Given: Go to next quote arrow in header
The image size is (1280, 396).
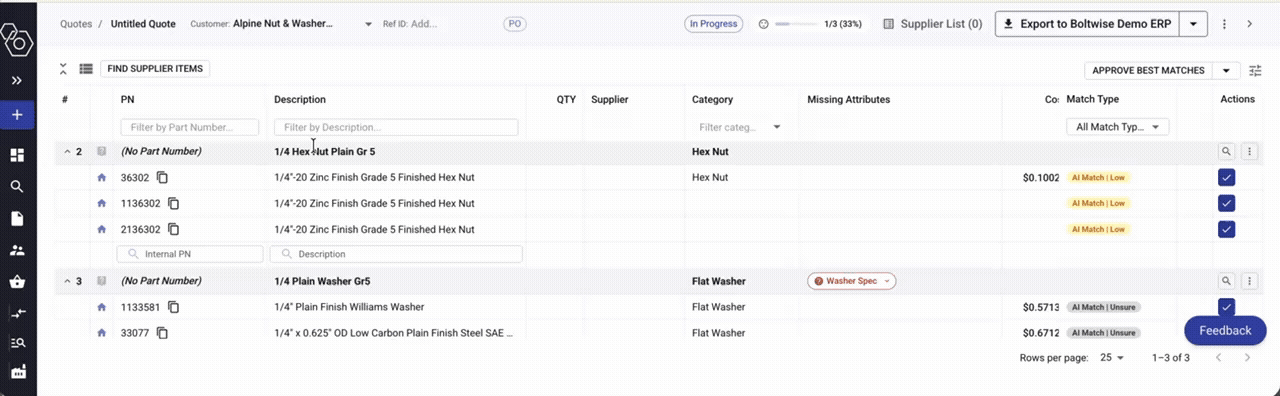Looking at the screenshot, I should pos(1249,23).
